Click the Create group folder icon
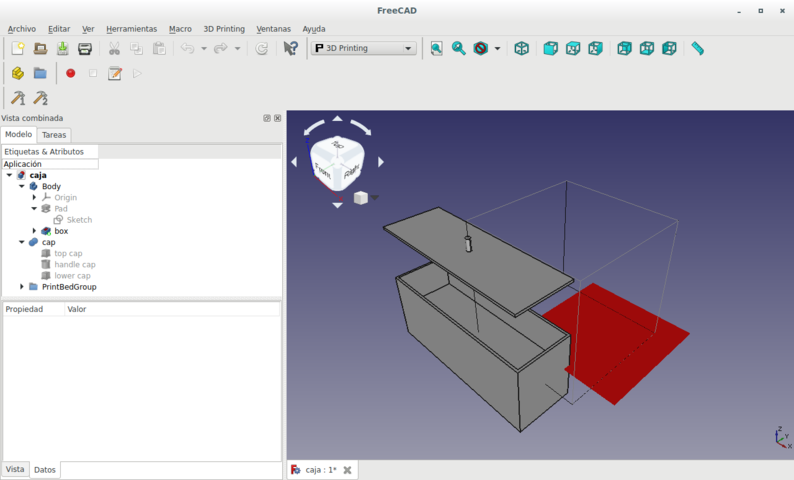Viewport: 794px width, 480px height. coord(40,73)
